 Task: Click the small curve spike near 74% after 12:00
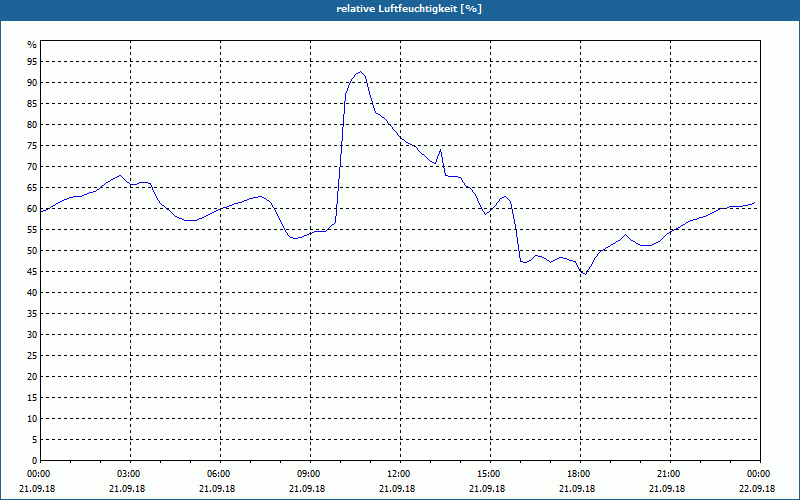pyautogui.click(x=440, y=151)
